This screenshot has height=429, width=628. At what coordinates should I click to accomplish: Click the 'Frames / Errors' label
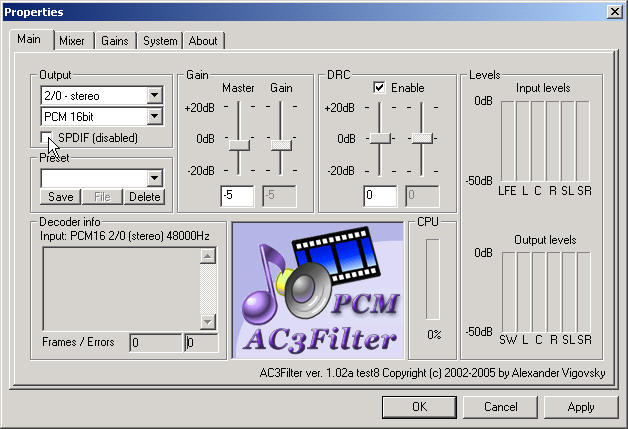coord(78,342)
